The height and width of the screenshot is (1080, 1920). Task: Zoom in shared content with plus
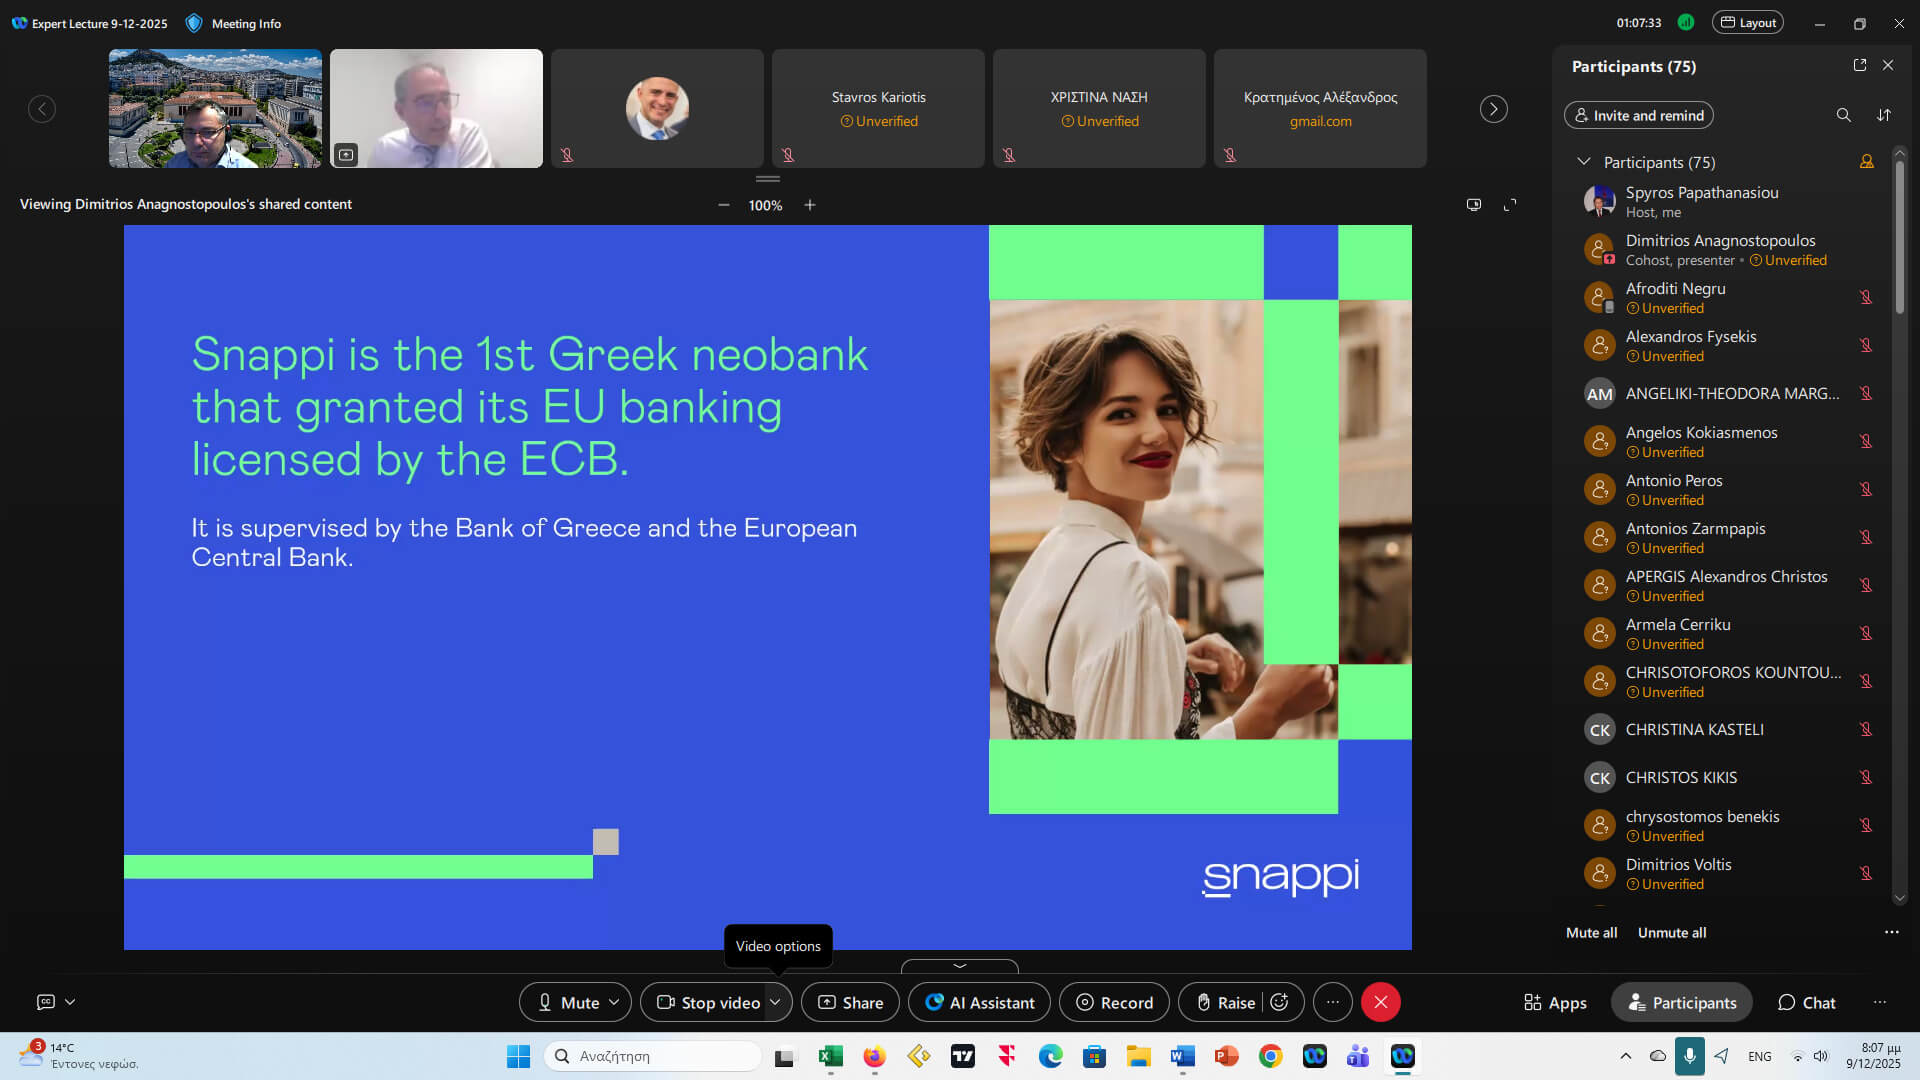click(x=810, y=205)
